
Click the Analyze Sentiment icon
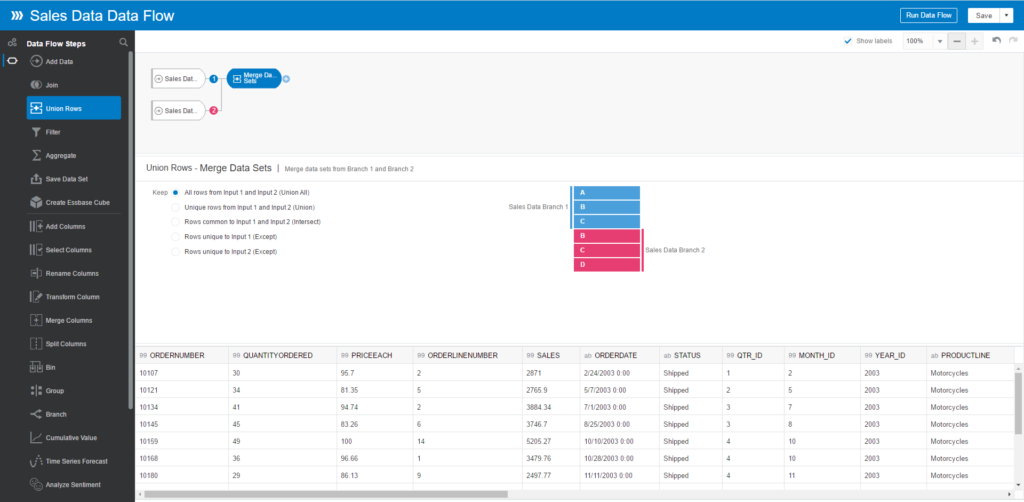click(37, 484)
